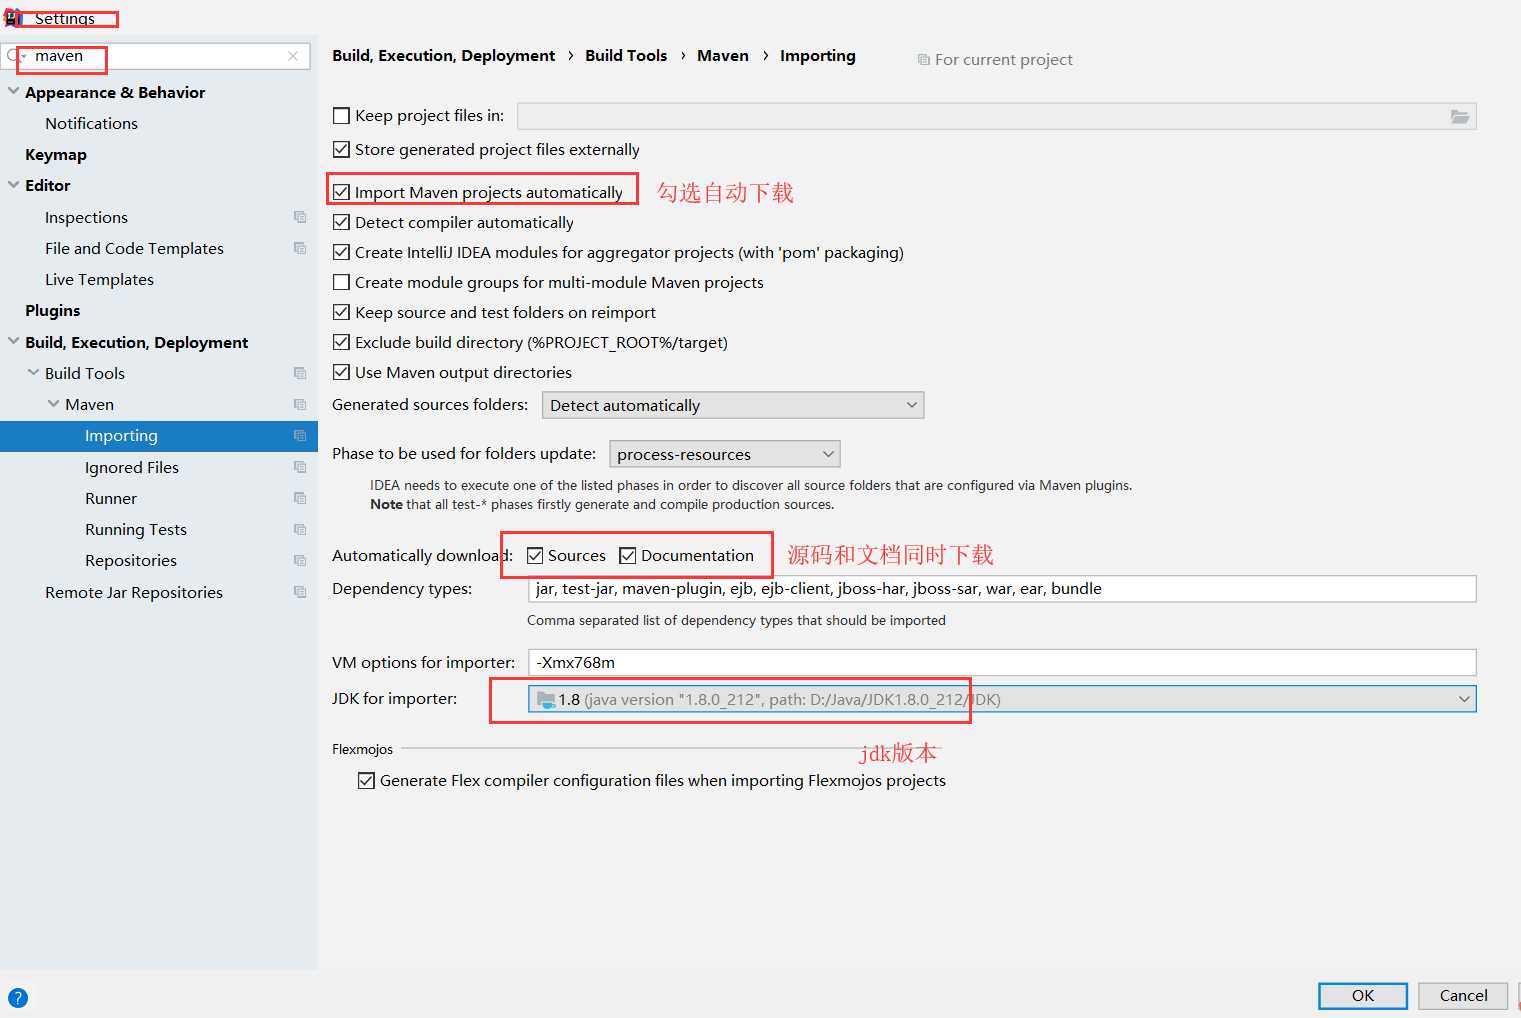
Task: Toggle Generate Flex compiler configuration files checkbox
Action: pos(366,781)
